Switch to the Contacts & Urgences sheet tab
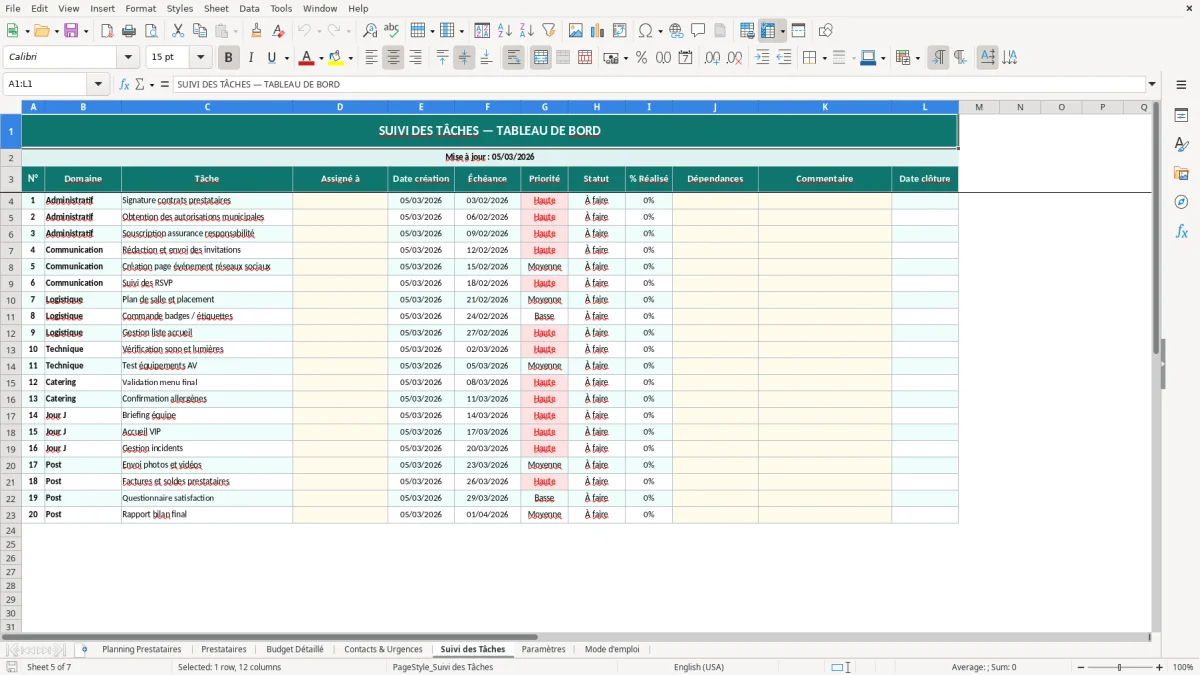The width and height of the screenshot is (1200, 675). click(383, 650)
